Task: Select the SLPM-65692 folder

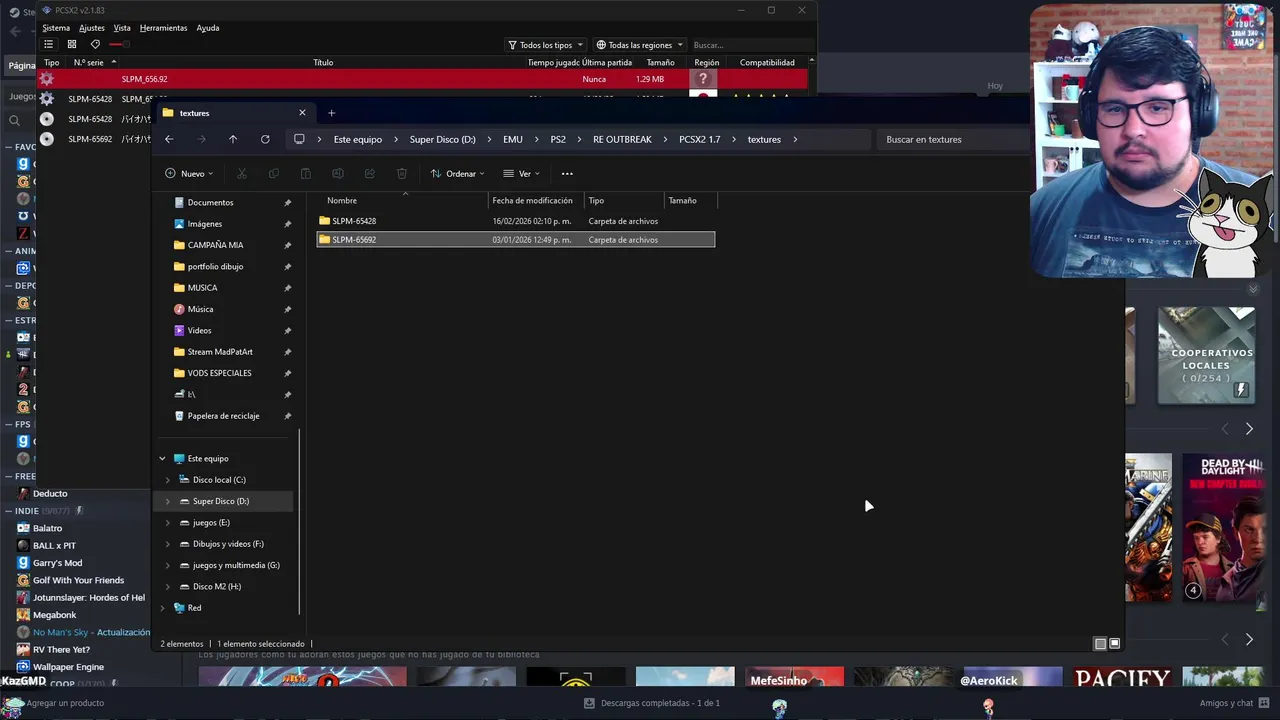Action: (516, 240)
